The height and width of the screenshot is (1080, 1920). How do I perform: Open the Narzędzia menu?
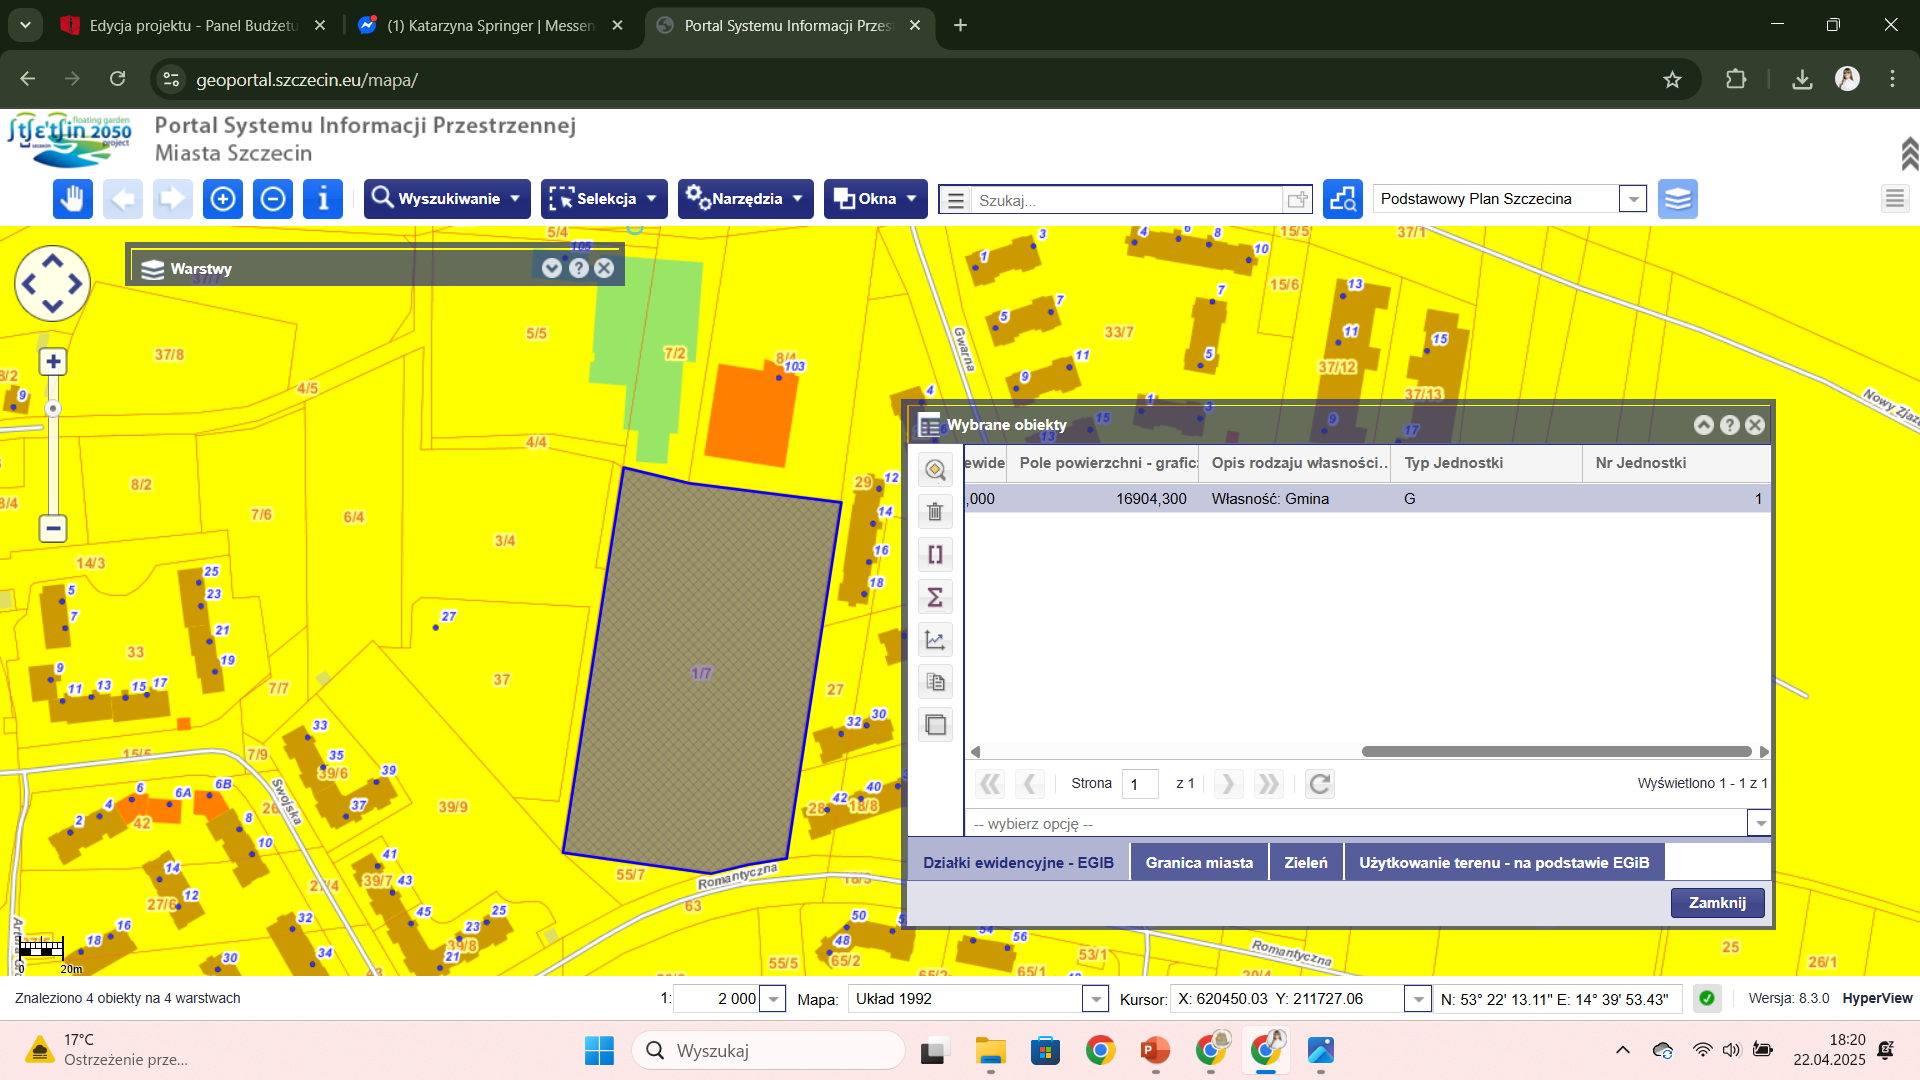click(x=745, y=199)
